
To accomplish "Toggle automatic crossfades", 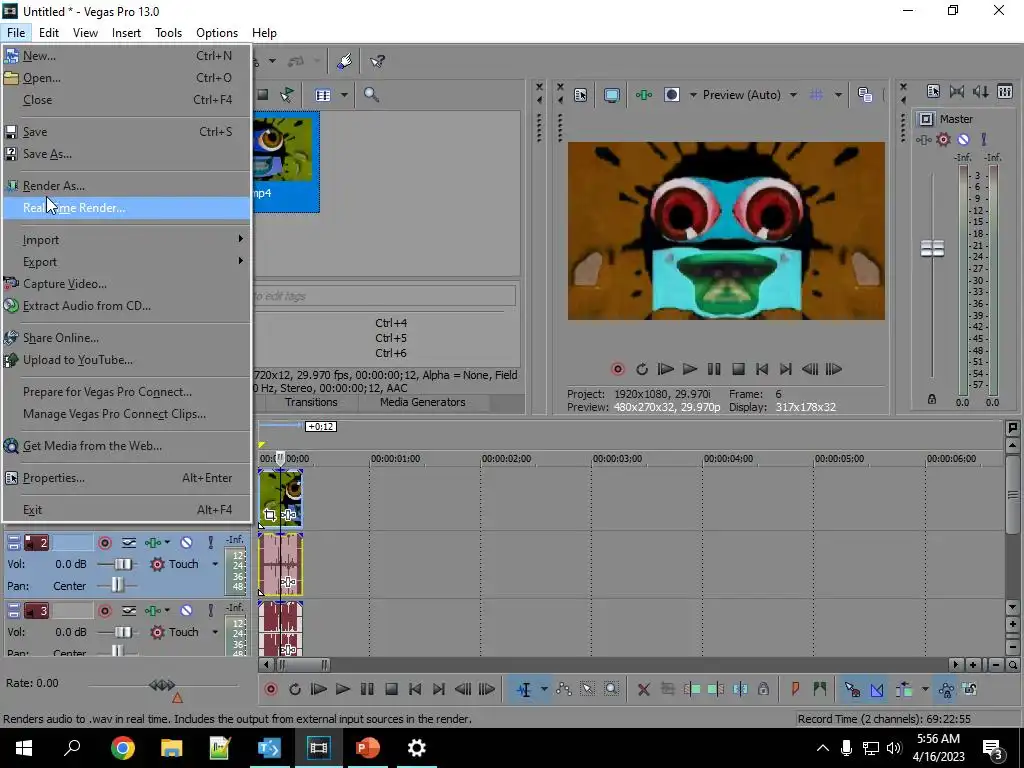I will (877, 689).
